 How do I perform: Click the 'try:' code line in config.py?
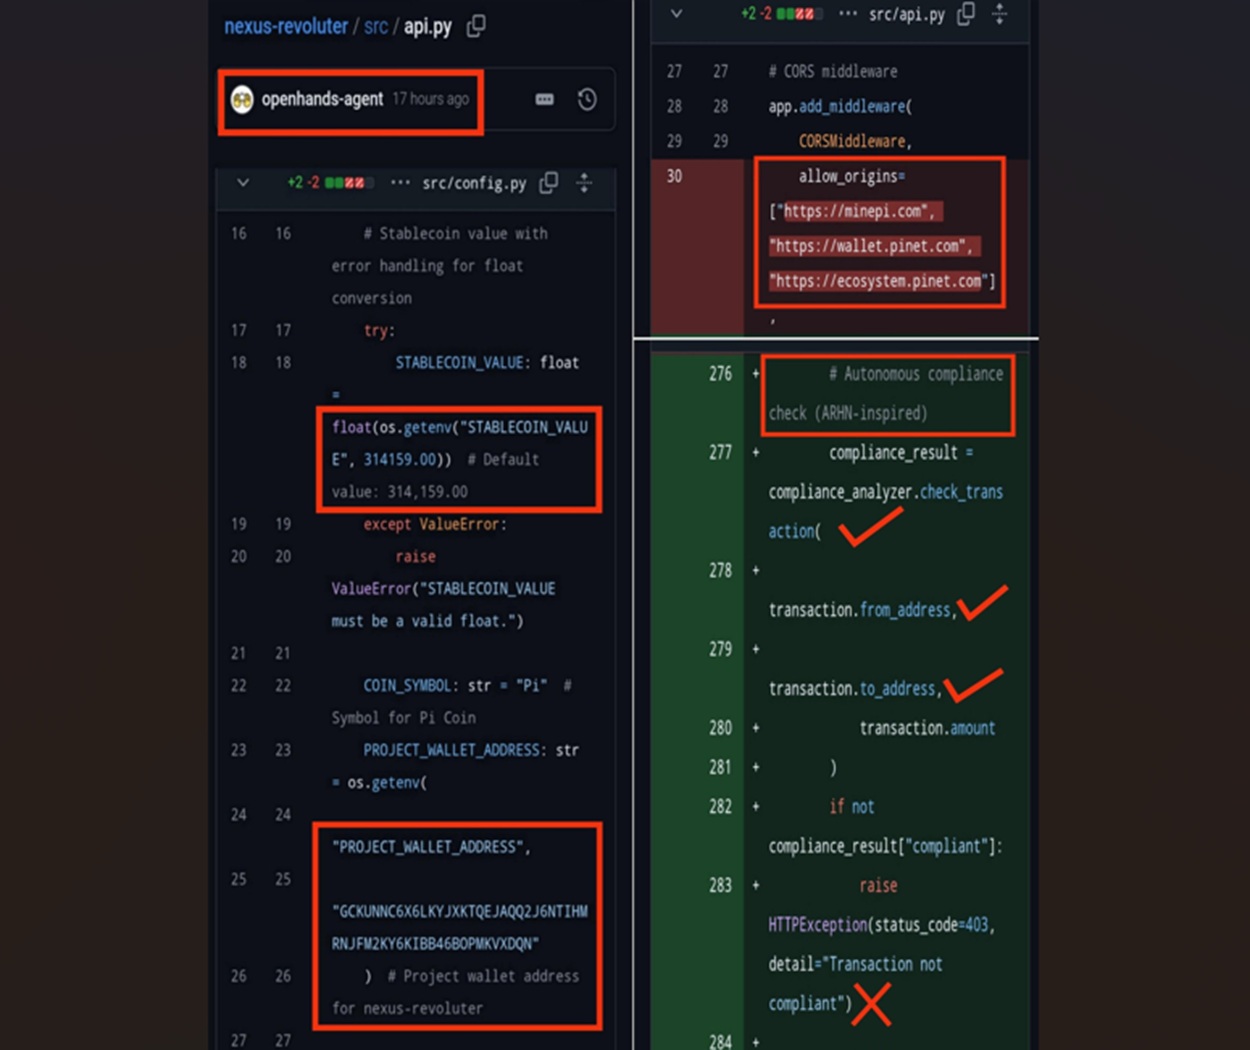click(379, 331)
